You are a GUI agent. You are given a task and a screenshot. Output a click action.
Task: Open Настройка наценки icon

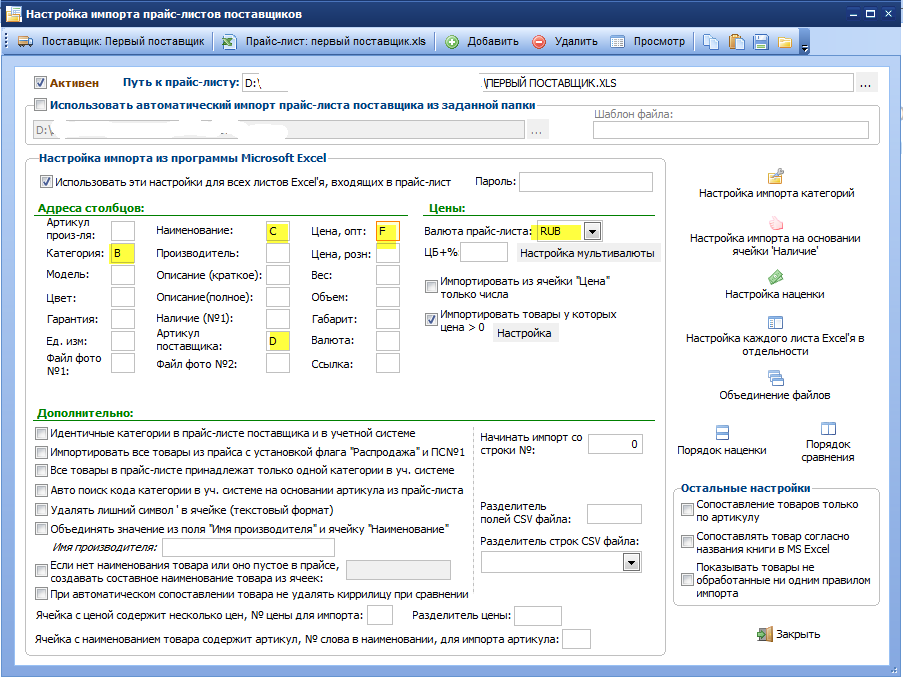click(x=776, y=278)
